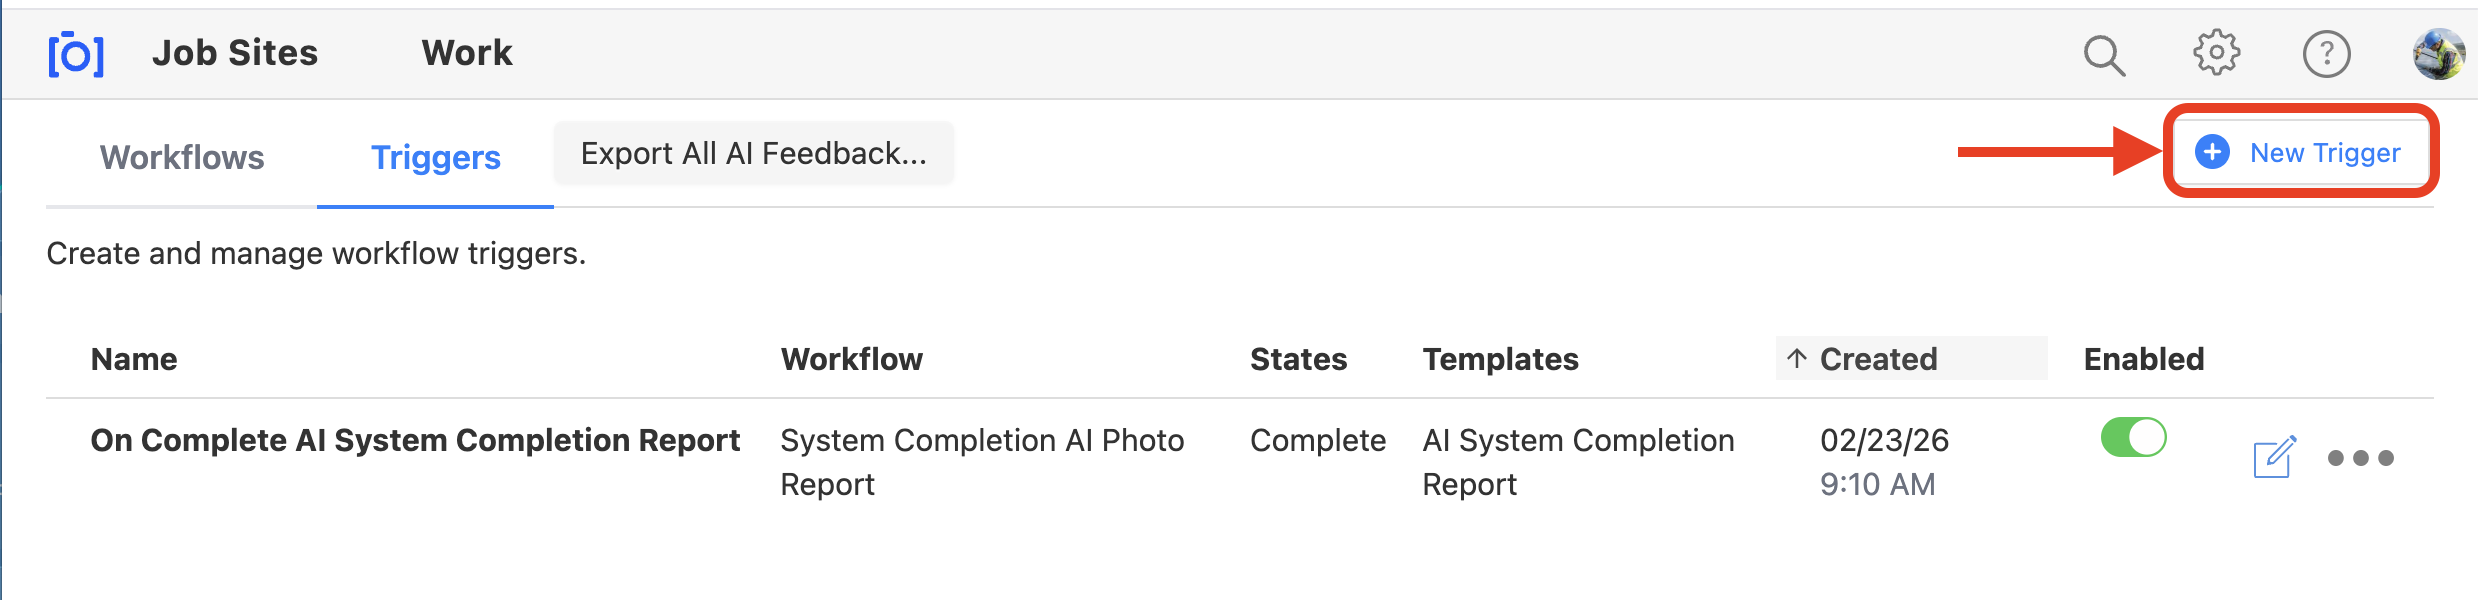
Task: Click the Name column header
Action: 134,359
